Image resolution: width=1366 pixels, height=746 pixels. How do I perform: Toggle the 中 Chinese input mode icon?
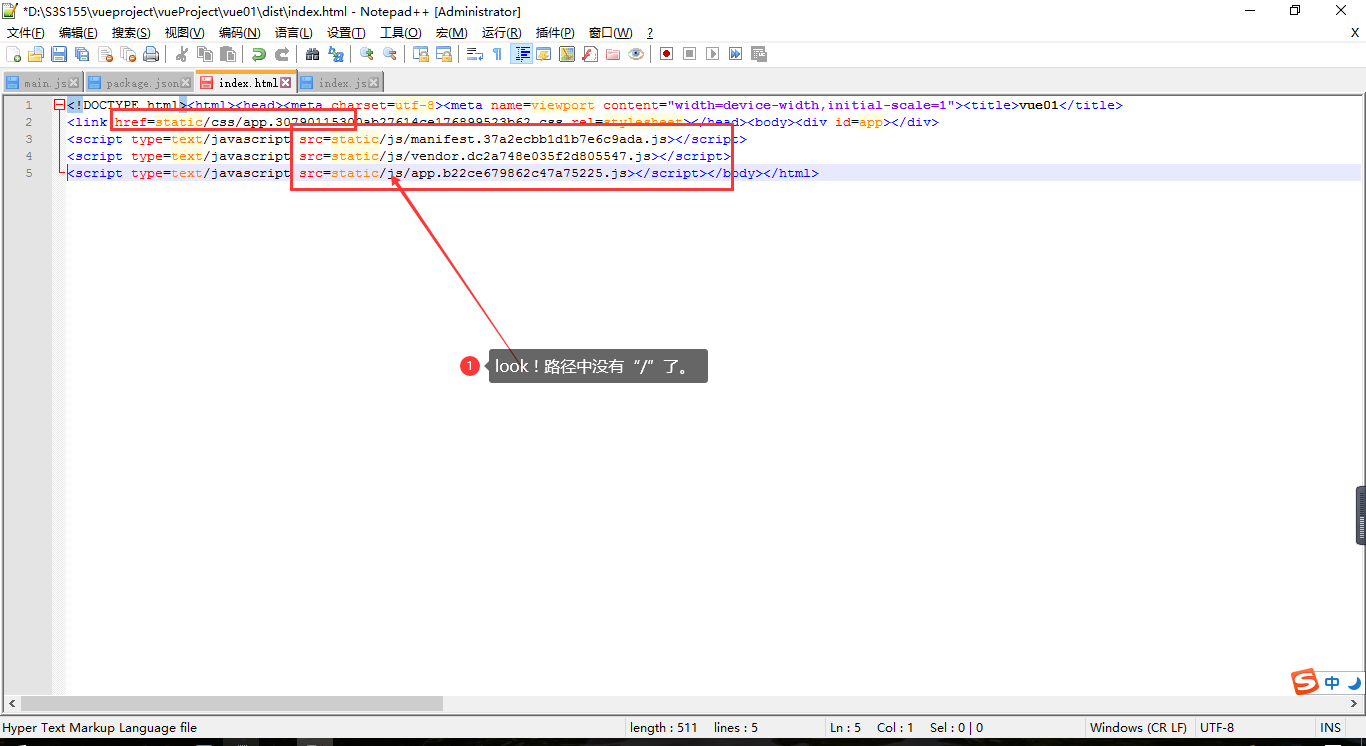point(1332,683)
